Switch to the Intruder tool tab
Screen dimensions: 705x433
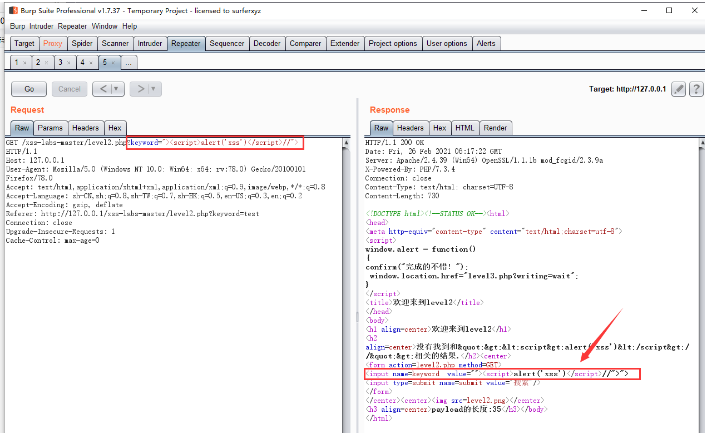pyautogui.click(x=150, y=43)
